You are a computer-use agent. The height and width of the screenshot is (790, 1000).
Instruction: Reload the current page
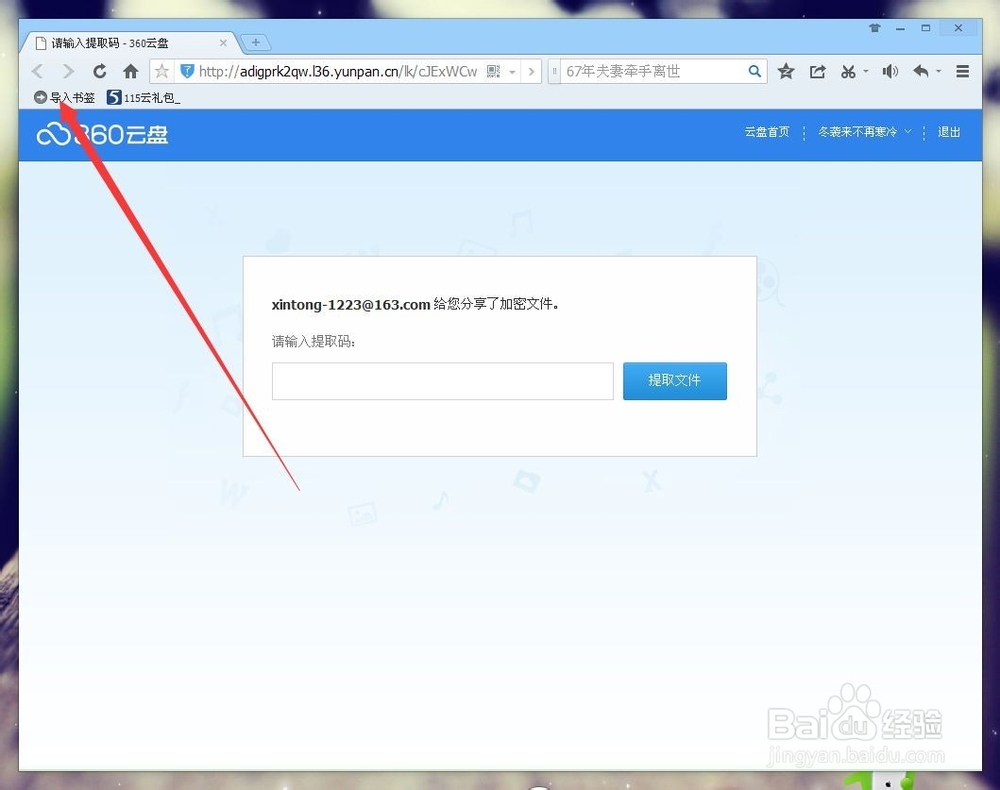[x=99, y=71]
